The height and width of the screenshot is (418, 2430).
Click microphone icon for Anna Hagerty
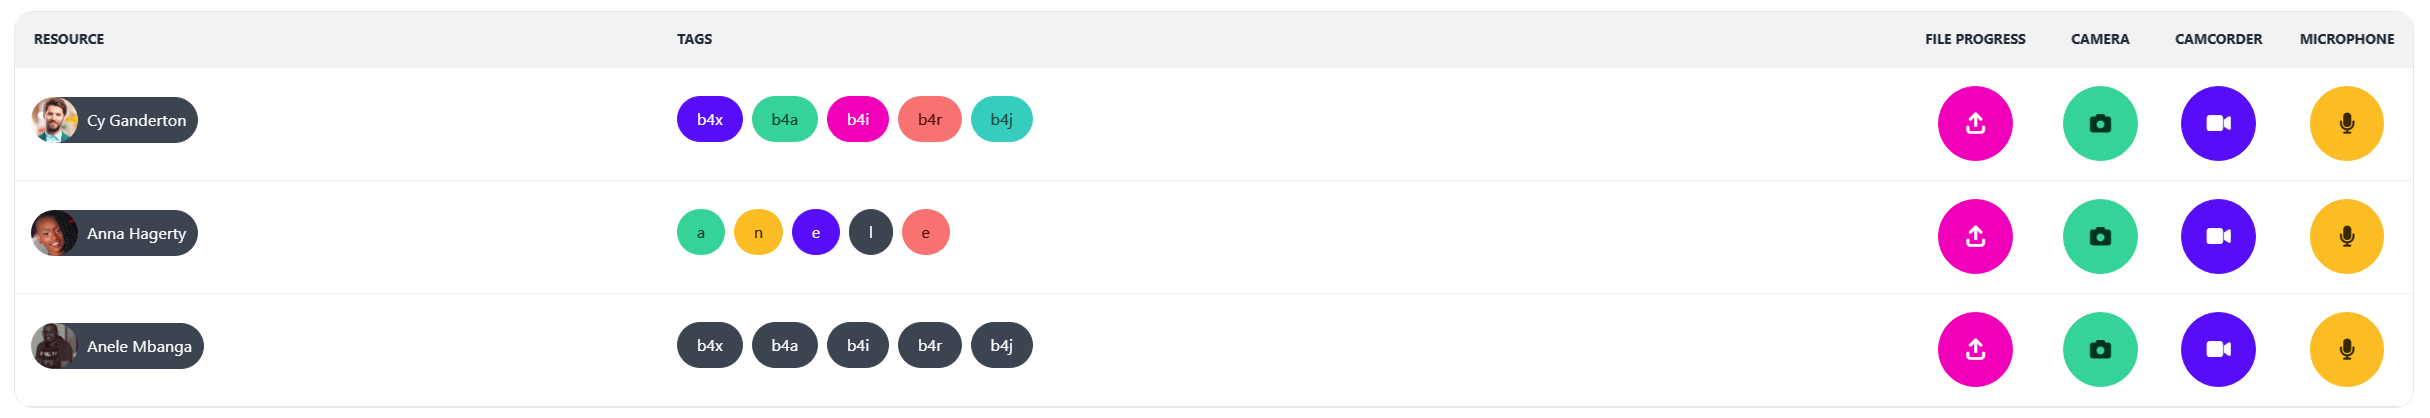(x=2346, y=237)
